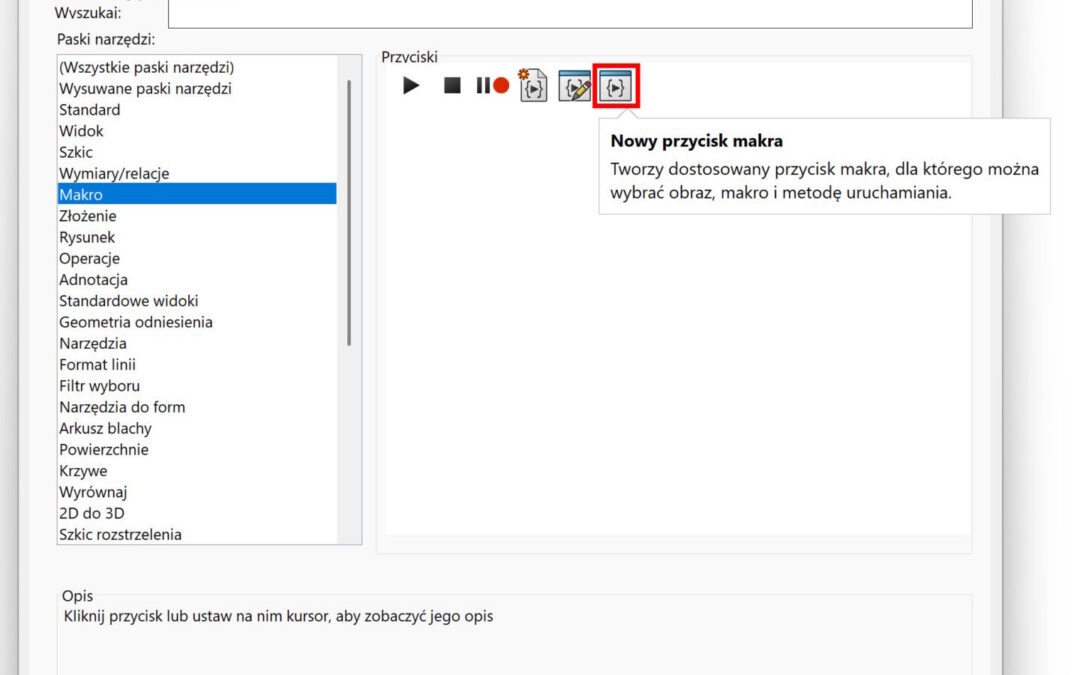Click the toolbar list vertical scrollbar
This screenshot has width=1080, height=675.
coord(349,212)
